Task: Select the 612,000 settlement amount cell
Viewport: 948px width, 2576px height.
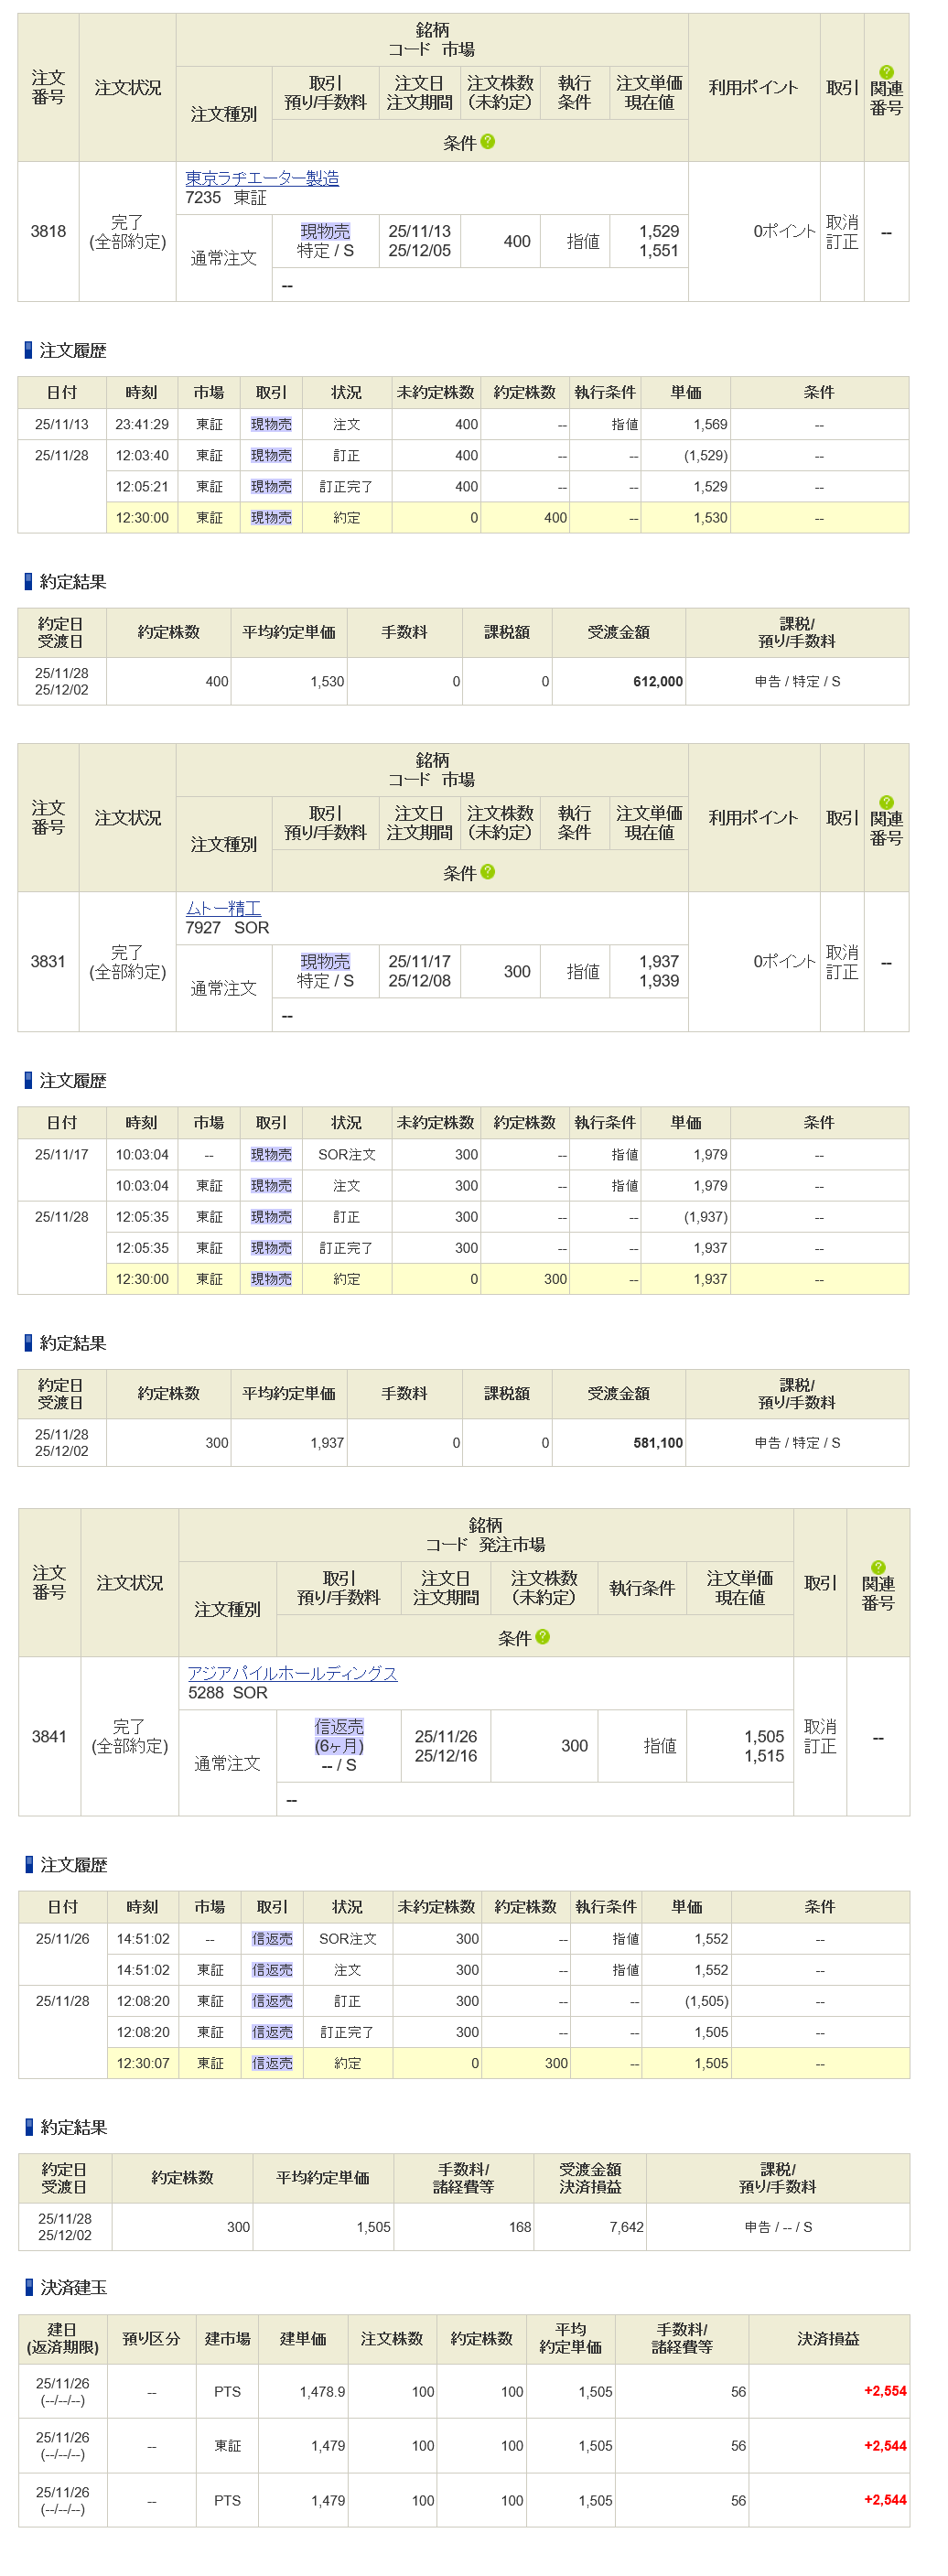Action: (657, 682)
